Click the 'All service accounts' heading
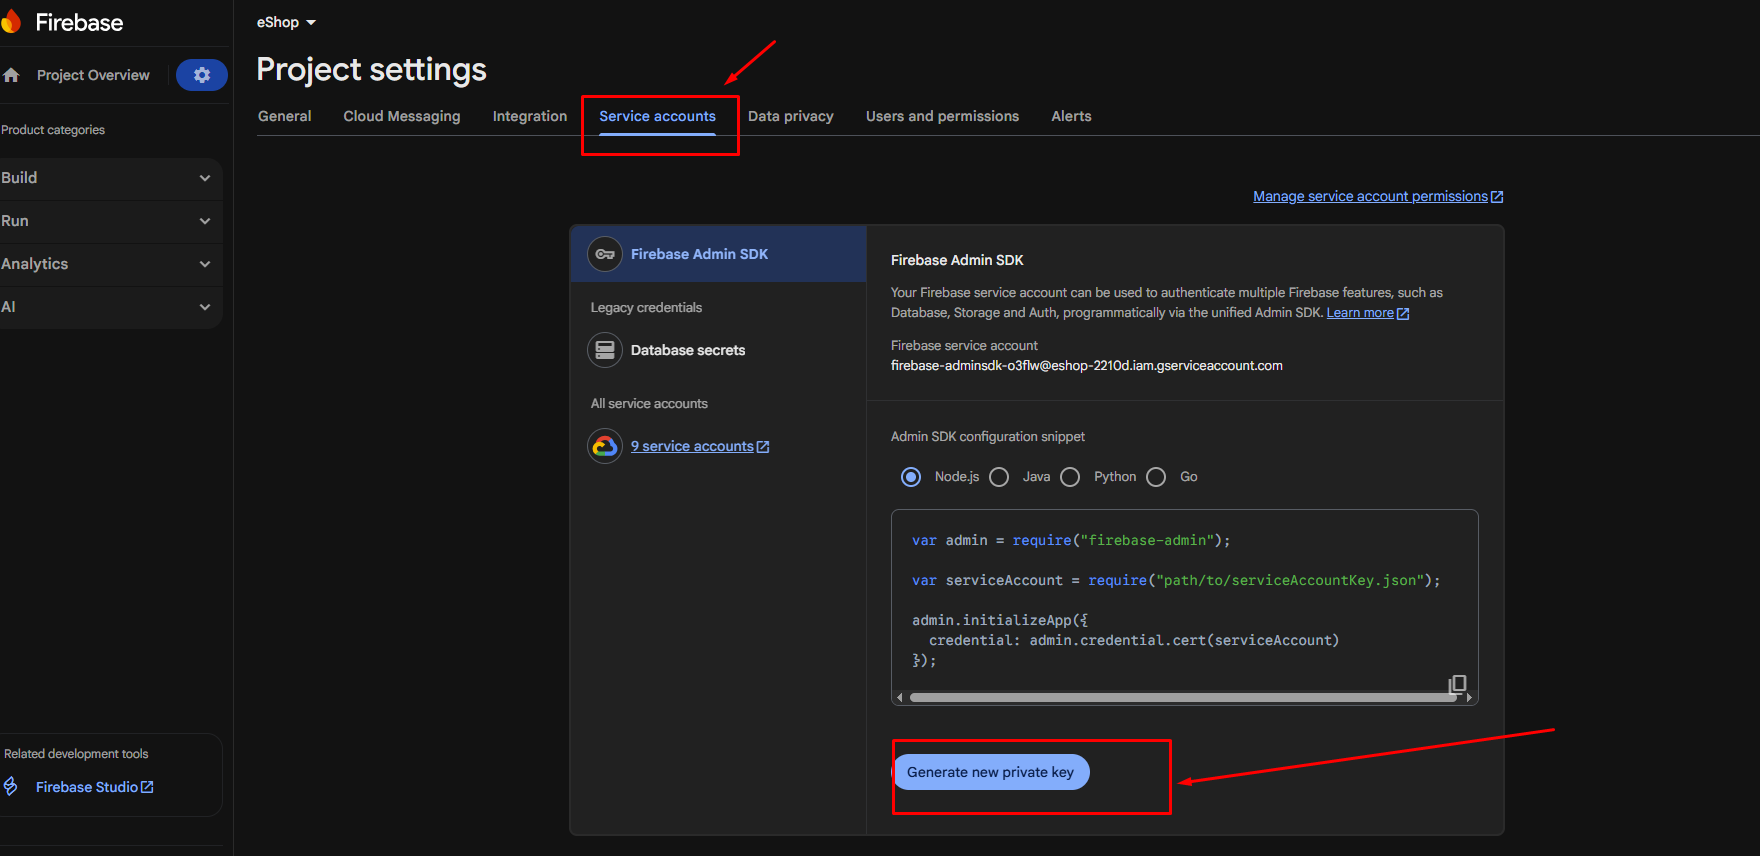Viewport: 1760px width, 856px height. [649, 404]
